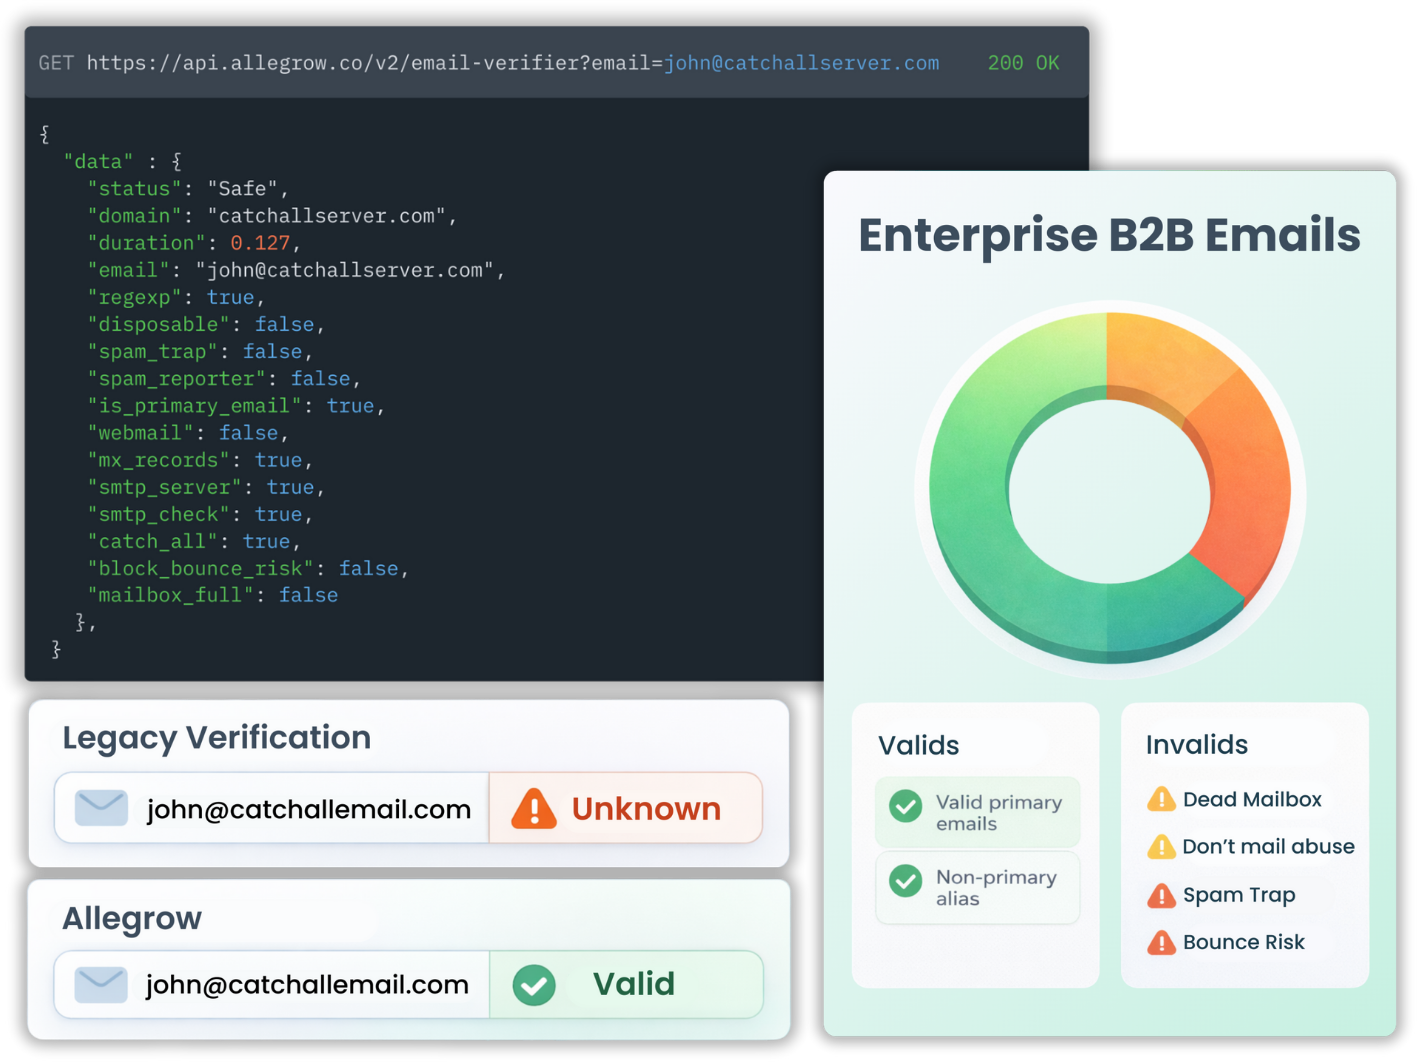Select the Valid status badge

click(626, 985)
